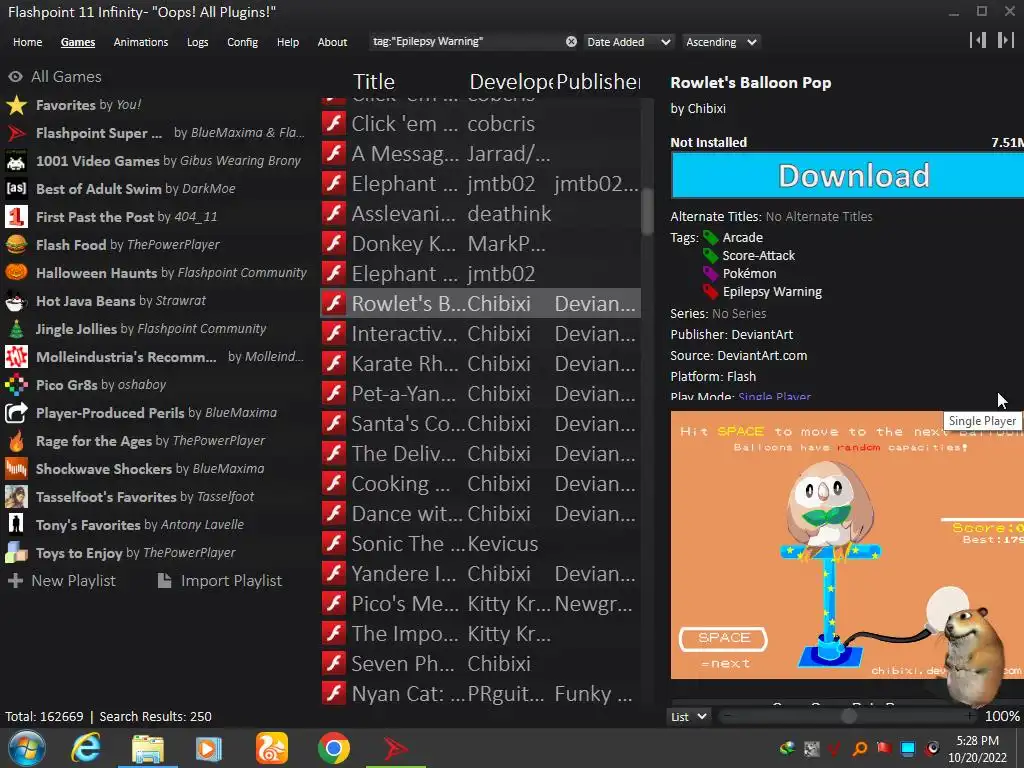The width and height of the screenshot is (1024, 768).
Task: Select the Flash Food burger icon
Action: coord(16,245)
